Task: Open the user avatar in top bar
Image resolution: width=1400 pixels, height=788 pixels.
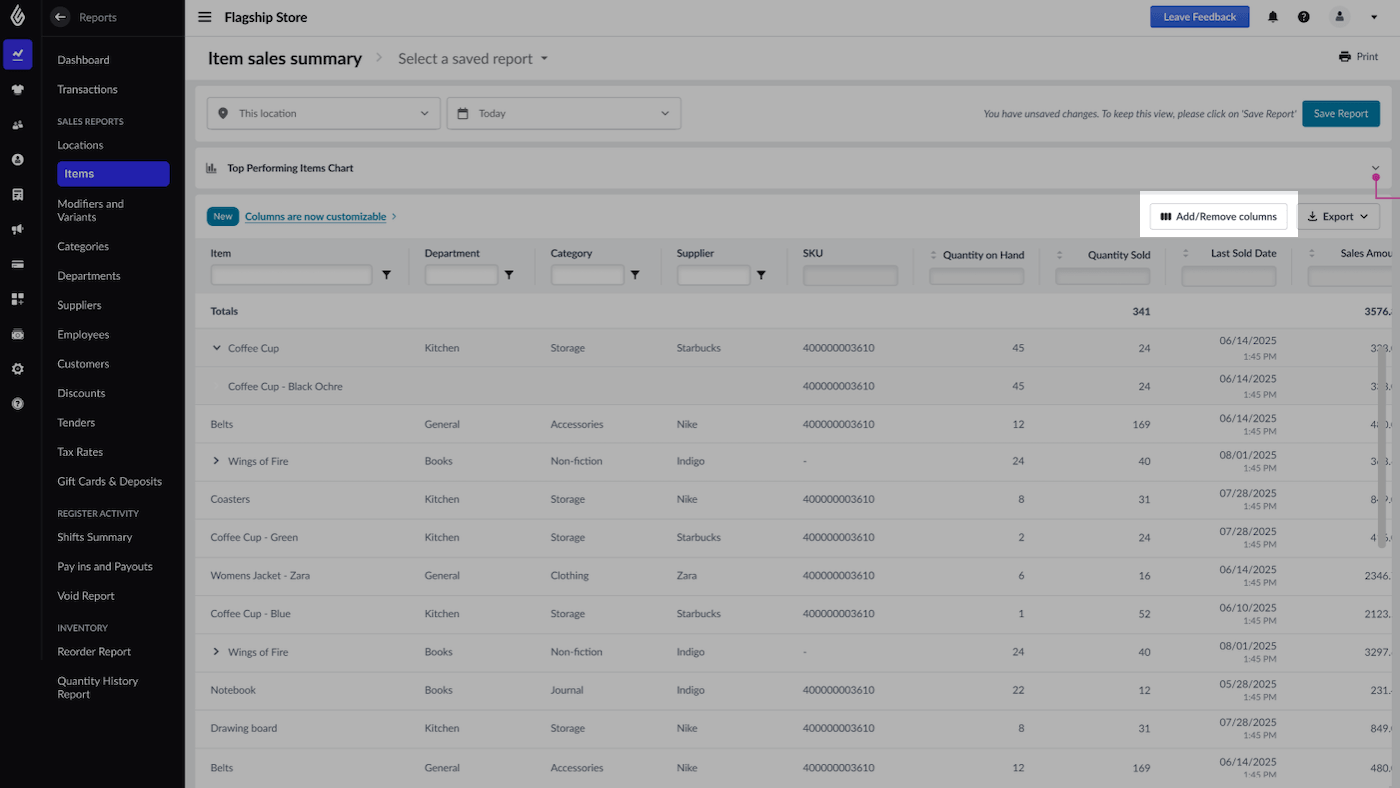Action: point(1340,17)
